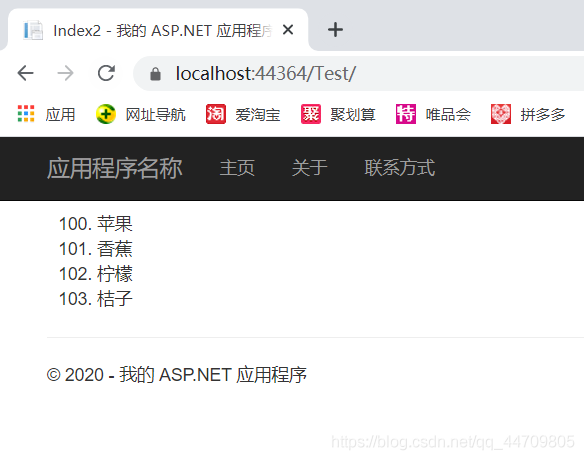This screenshot has height=460, width=584.
Task: Open the 聚划算 bookmark icon
Action: (x=311, y=114)
